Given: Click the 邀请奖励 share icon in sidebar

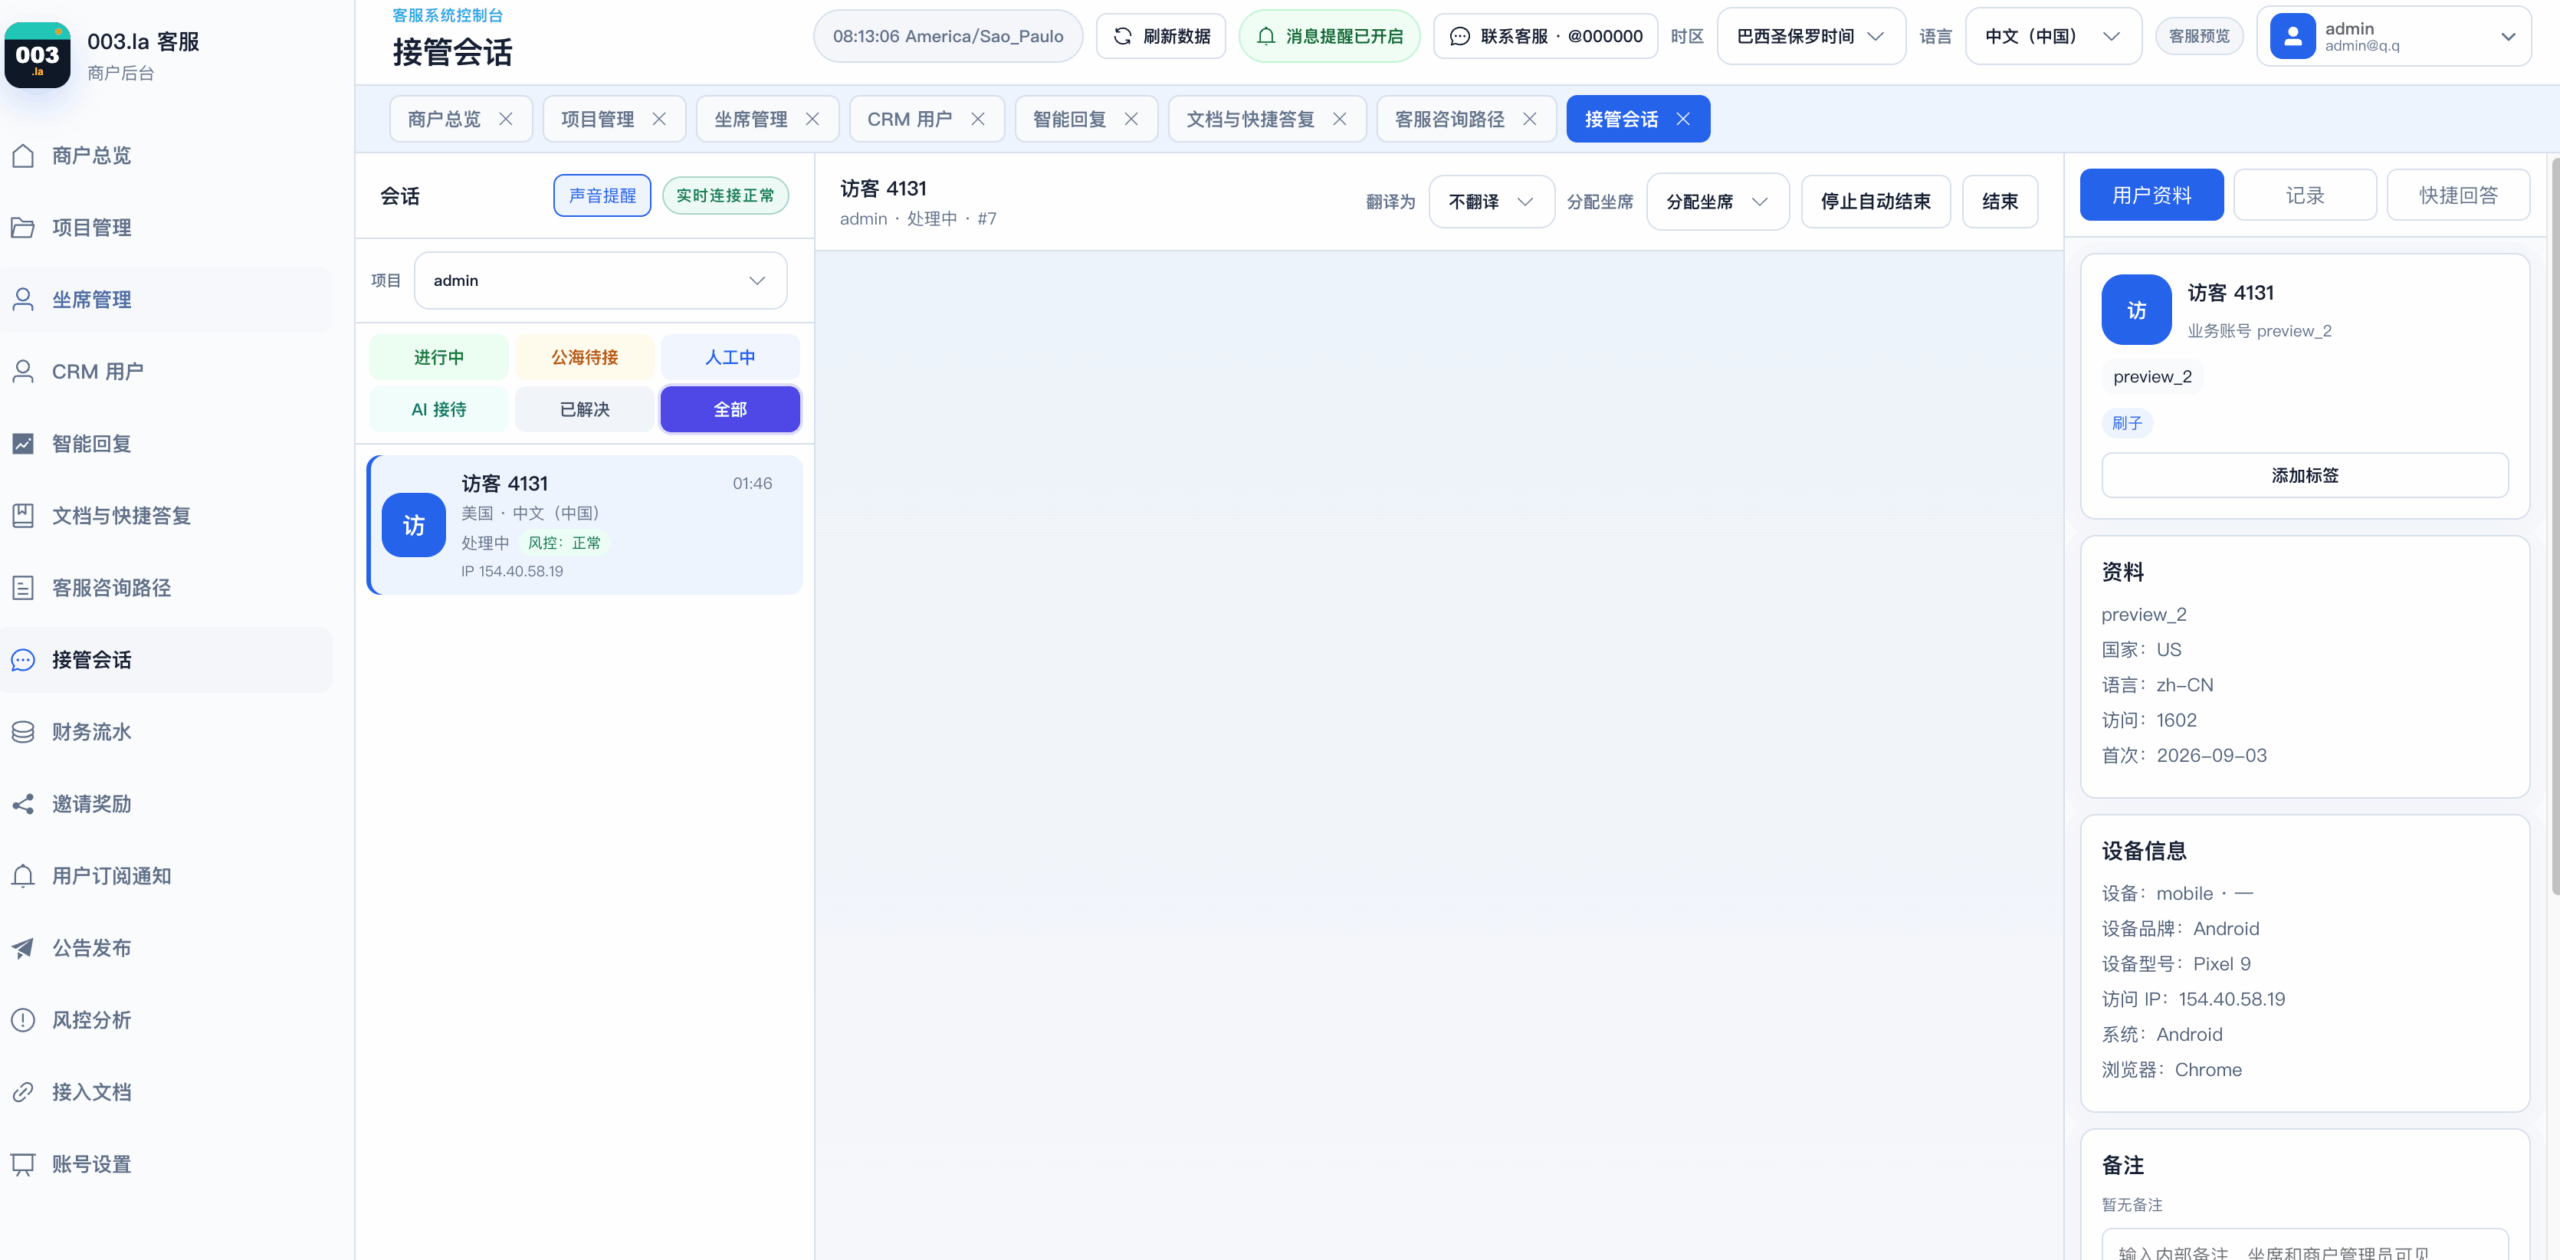Looking at the screenshot, I should point(23,804).
